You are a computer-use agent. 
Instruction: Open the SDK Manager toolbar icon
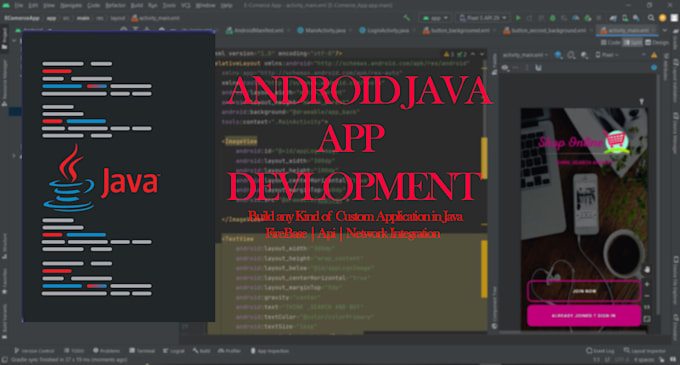tap(636, 18)
